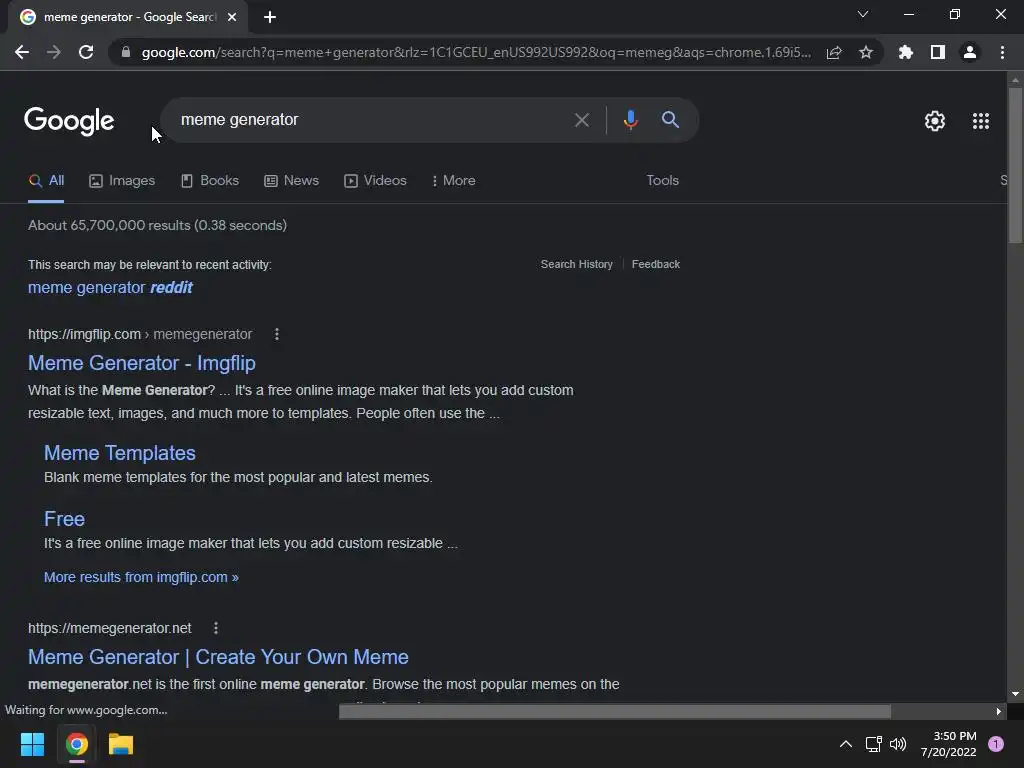This screenshot has height=768, width=1024.
Task: Open More results from imgflip.com
Action: click(141, 577)
